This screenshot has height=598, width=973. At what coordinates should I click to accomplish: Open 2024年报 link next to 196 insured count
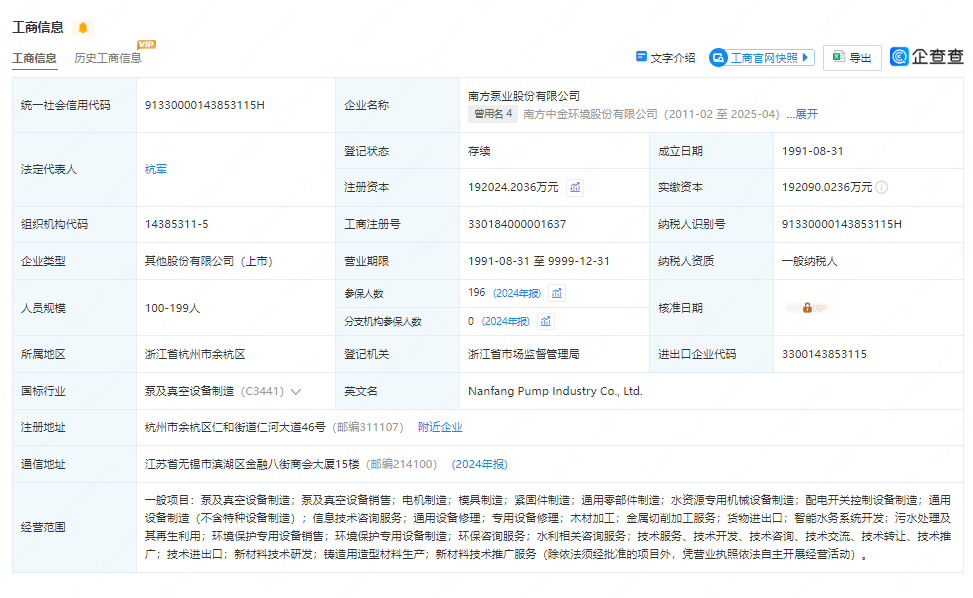click(517, 293)
